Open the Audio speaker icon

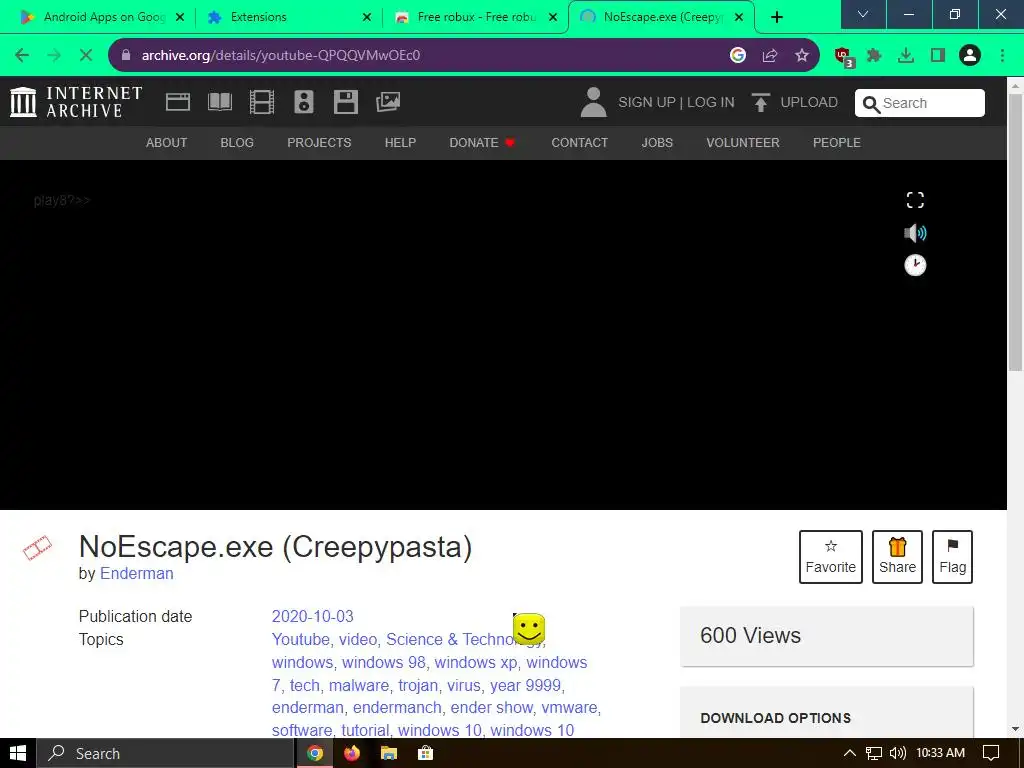(x=304, y=102)
